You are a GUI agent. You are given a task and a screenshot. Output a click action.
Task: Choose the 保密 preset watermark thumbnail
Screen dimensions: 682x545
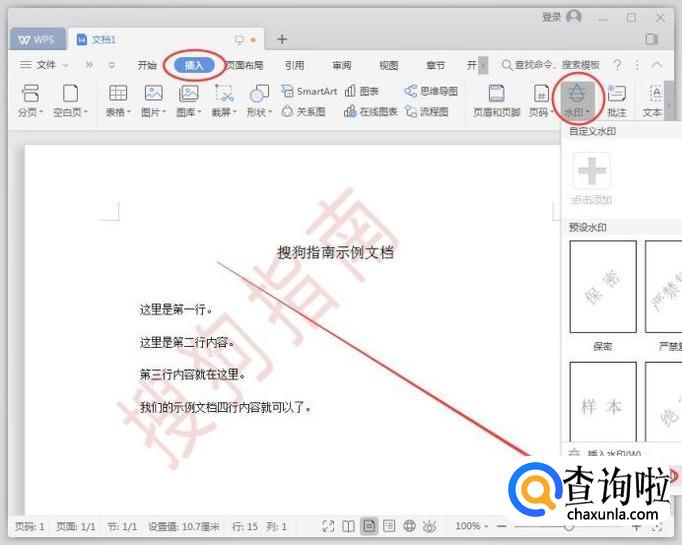tap(603, 287)
